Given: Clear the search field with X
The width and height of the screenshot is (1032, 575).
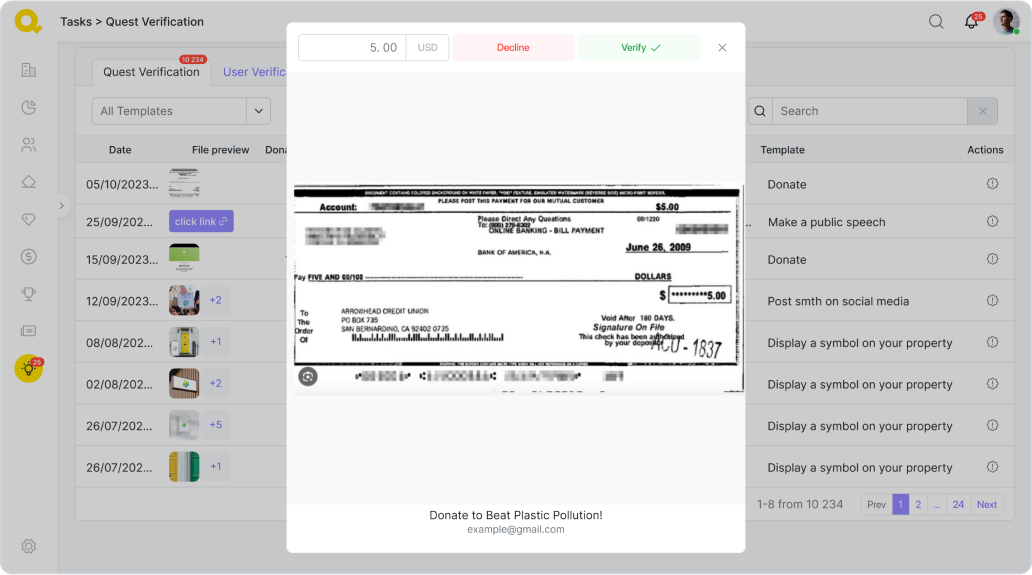Looking at the screenshot, I should pyautogui.click(x=982, y=111).
